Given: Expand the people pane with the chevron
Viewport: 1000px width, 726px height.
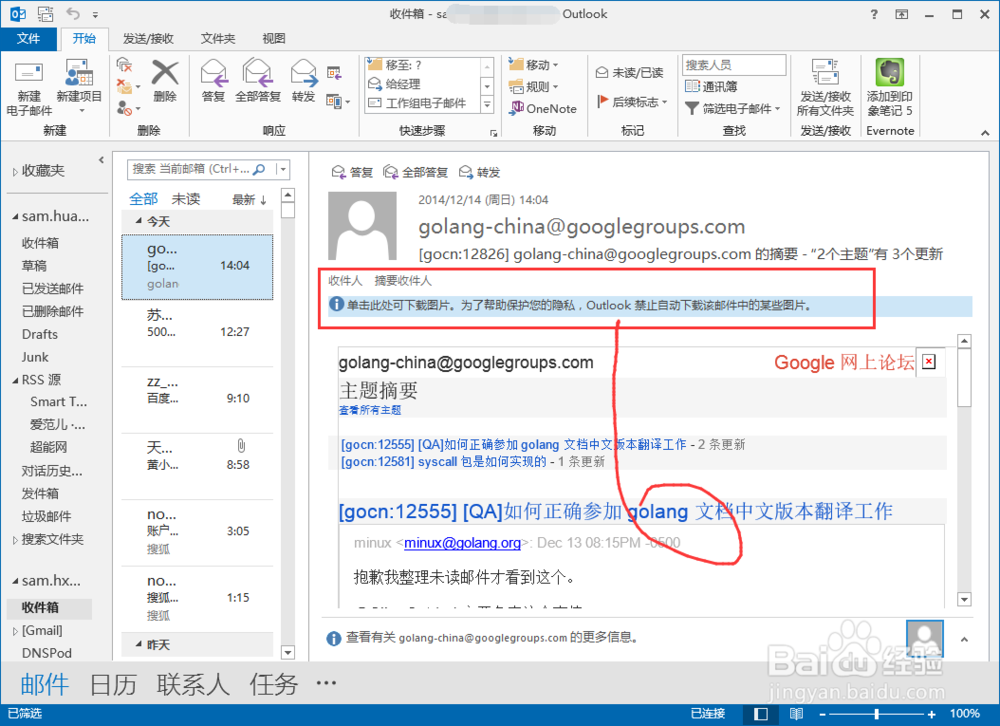Looking at the screenshot, I should pyautogui.click(x=964, y=639).
